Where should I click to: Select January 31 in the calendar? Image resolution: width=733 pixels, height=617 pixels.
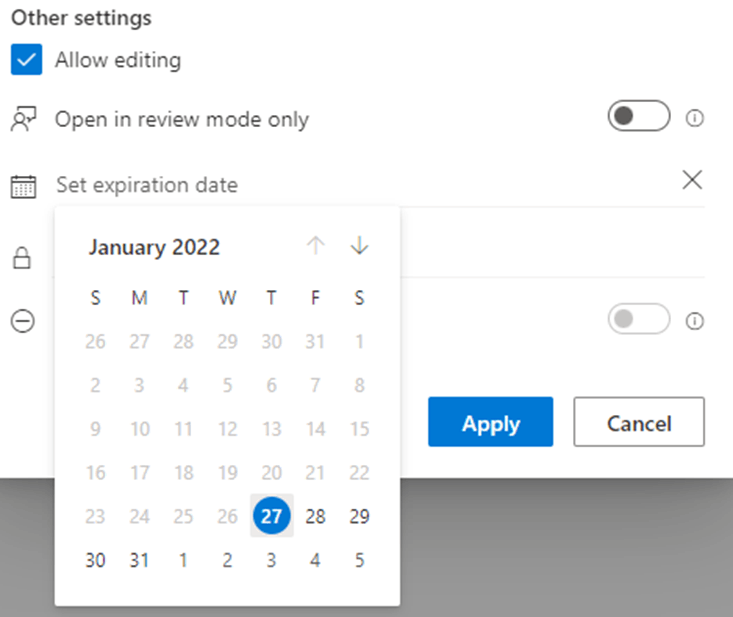click(x=139, y=560)
